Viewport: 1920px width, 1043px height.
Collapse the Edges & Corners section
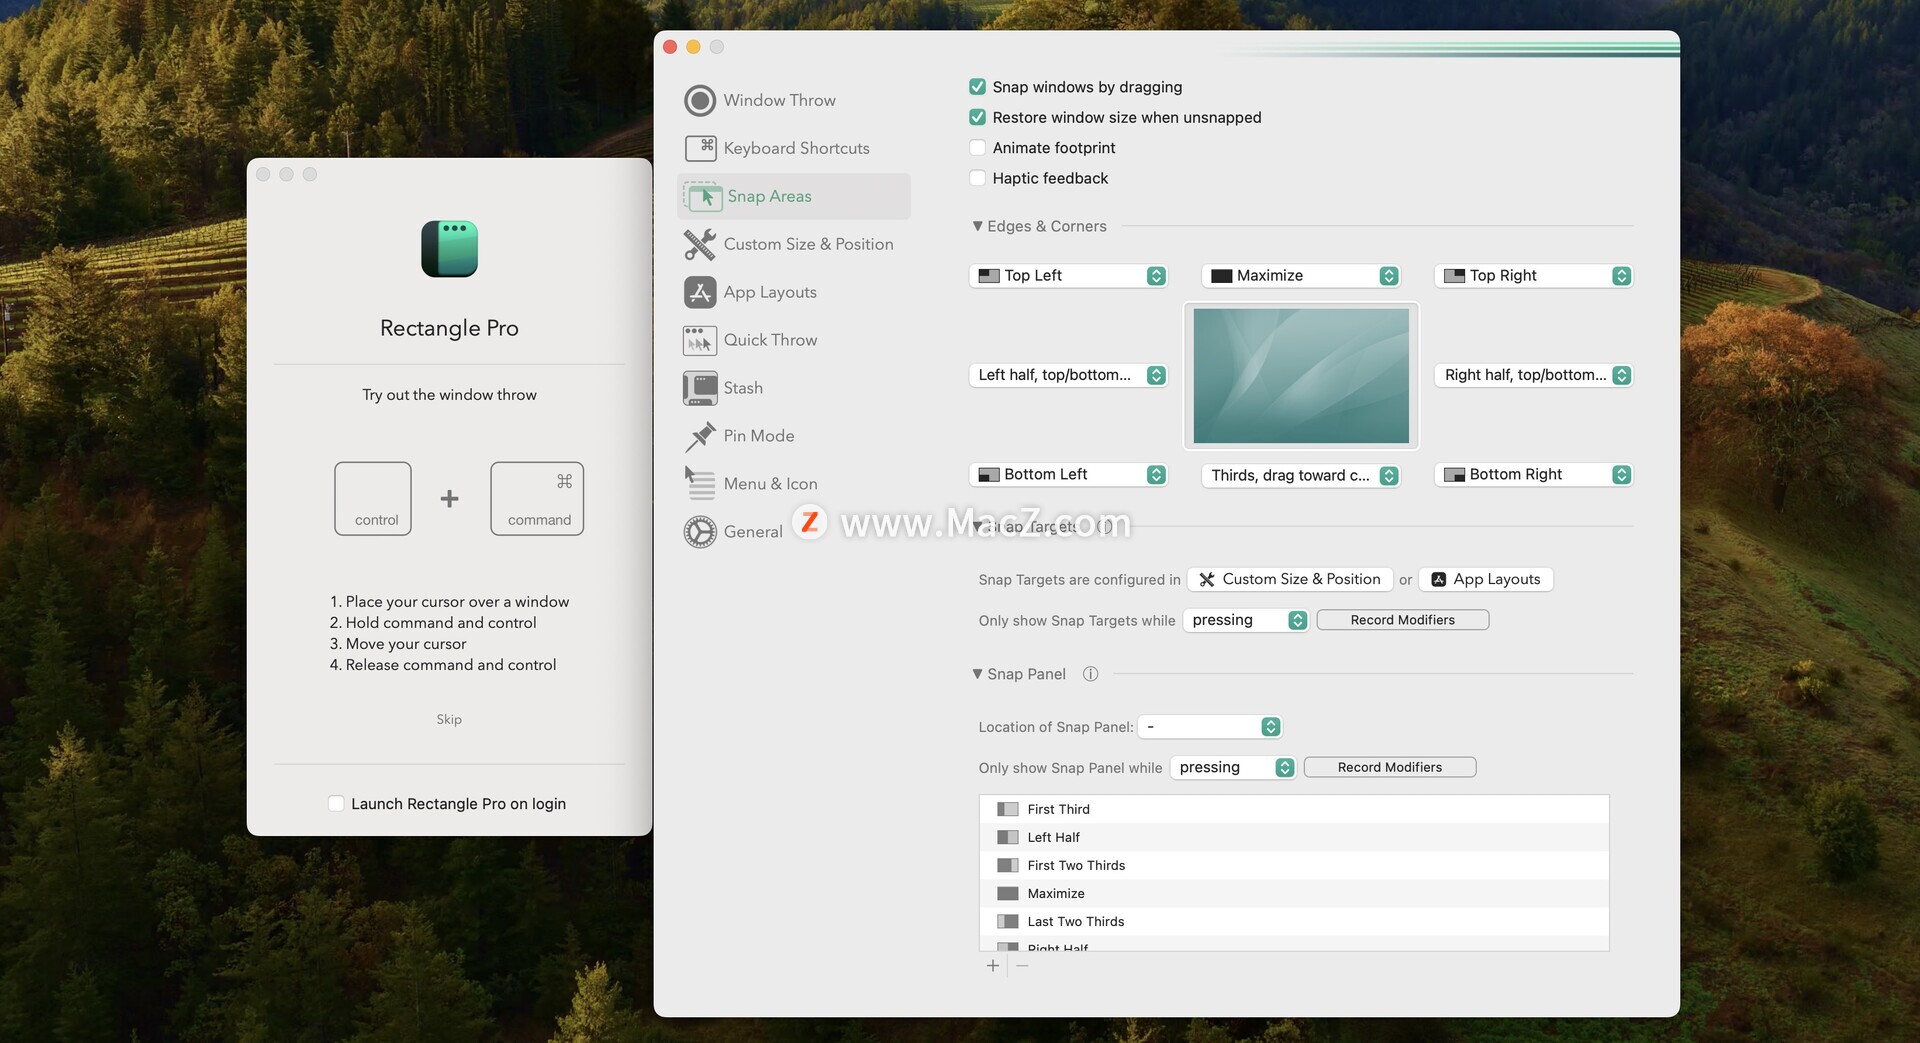[977, 226]
